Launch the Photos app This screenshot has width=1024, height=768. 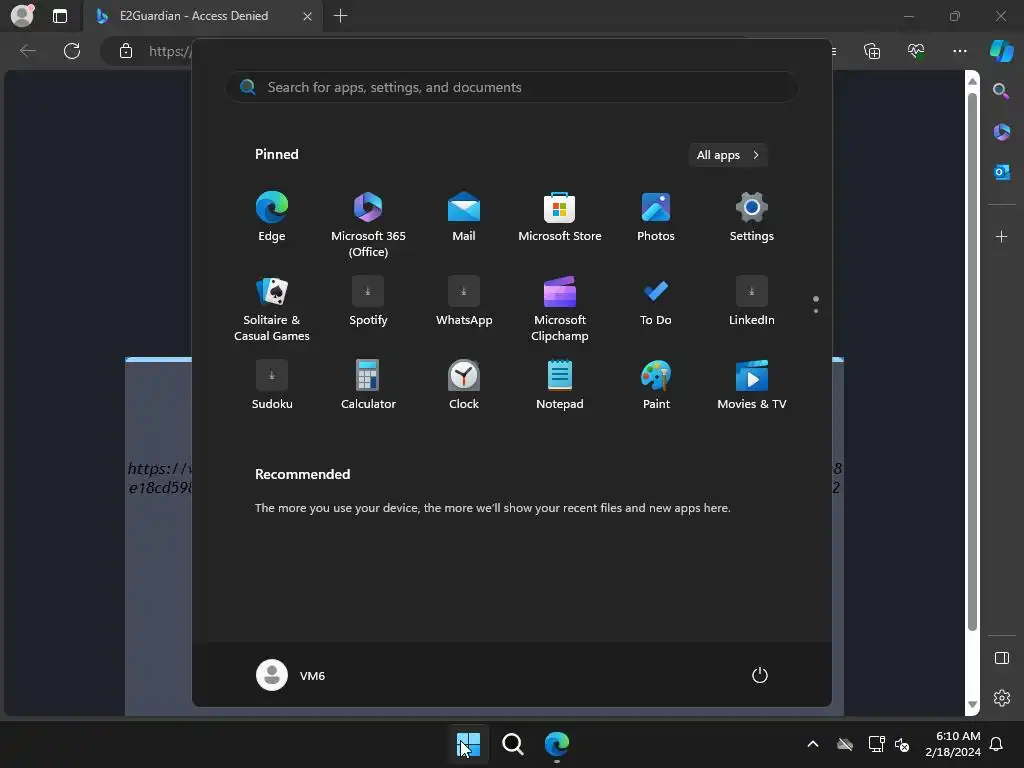pyautogui.click(x=656, y=217)
